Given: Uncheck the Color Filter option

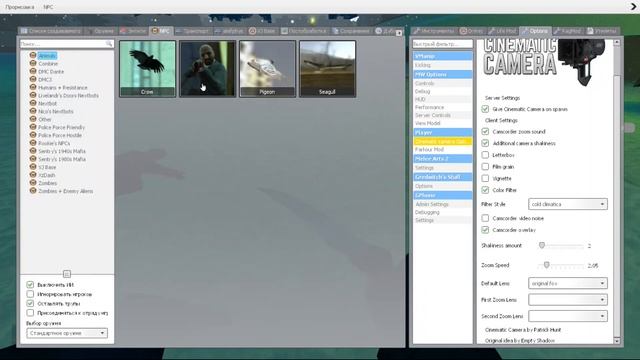Looking at the screenshot, I should (485, 190).
